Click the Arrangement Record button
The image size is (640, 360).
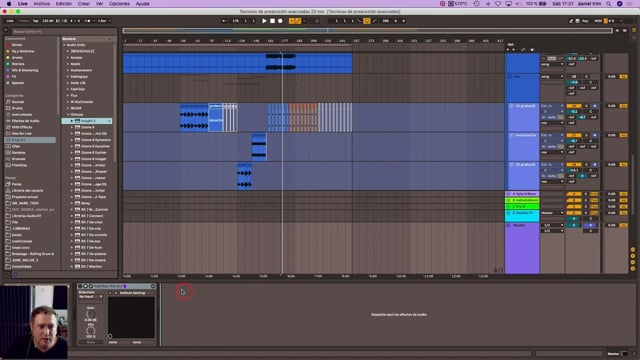point(280,21)
